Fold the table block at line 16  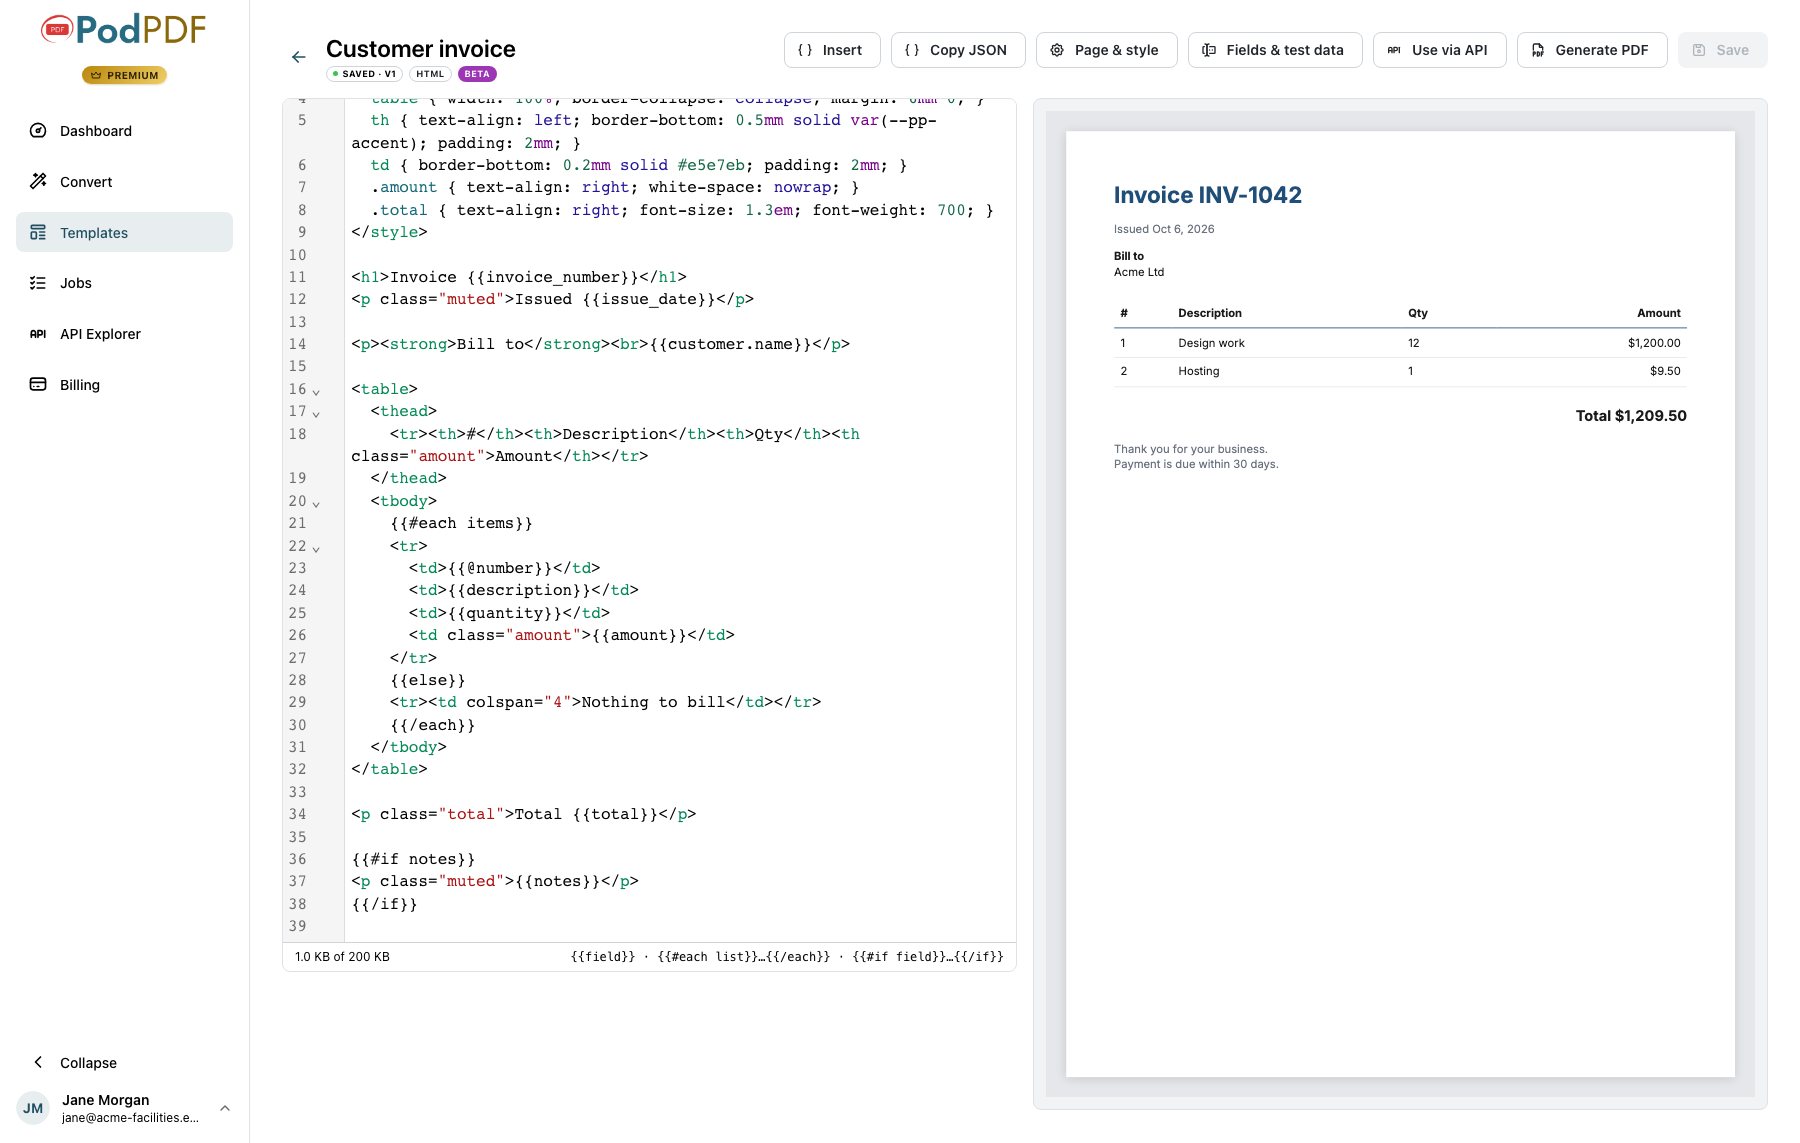click(316, 391)
